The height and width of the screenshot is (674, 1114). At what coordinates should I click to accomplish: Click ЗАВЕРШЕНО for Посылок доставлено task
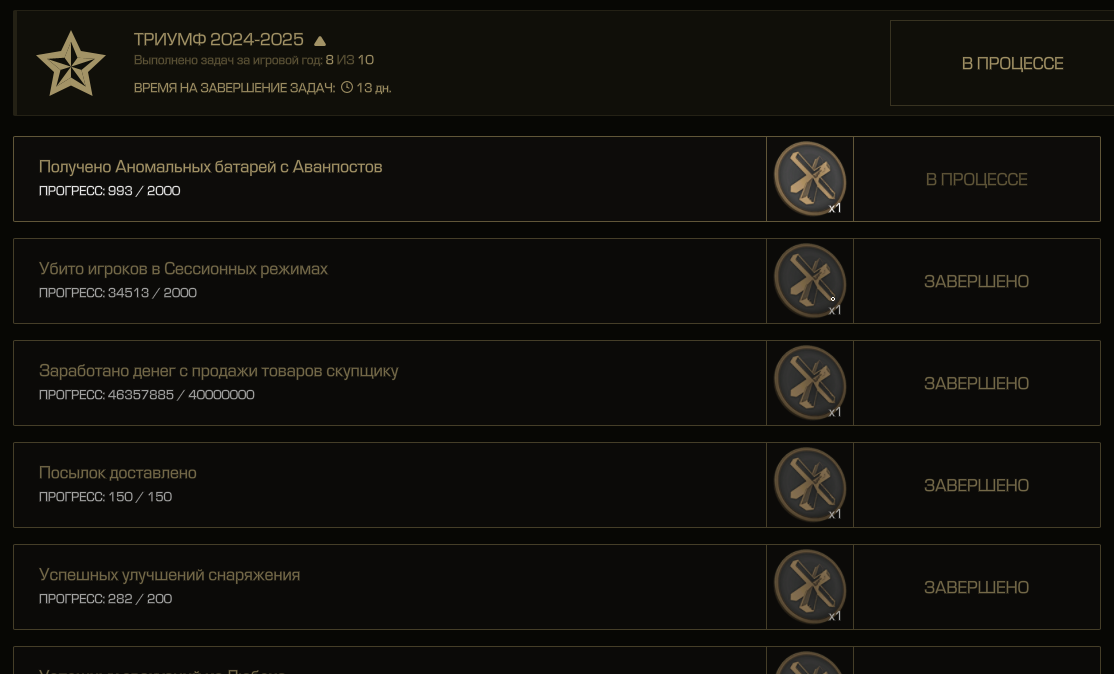[x=976, y=485]
